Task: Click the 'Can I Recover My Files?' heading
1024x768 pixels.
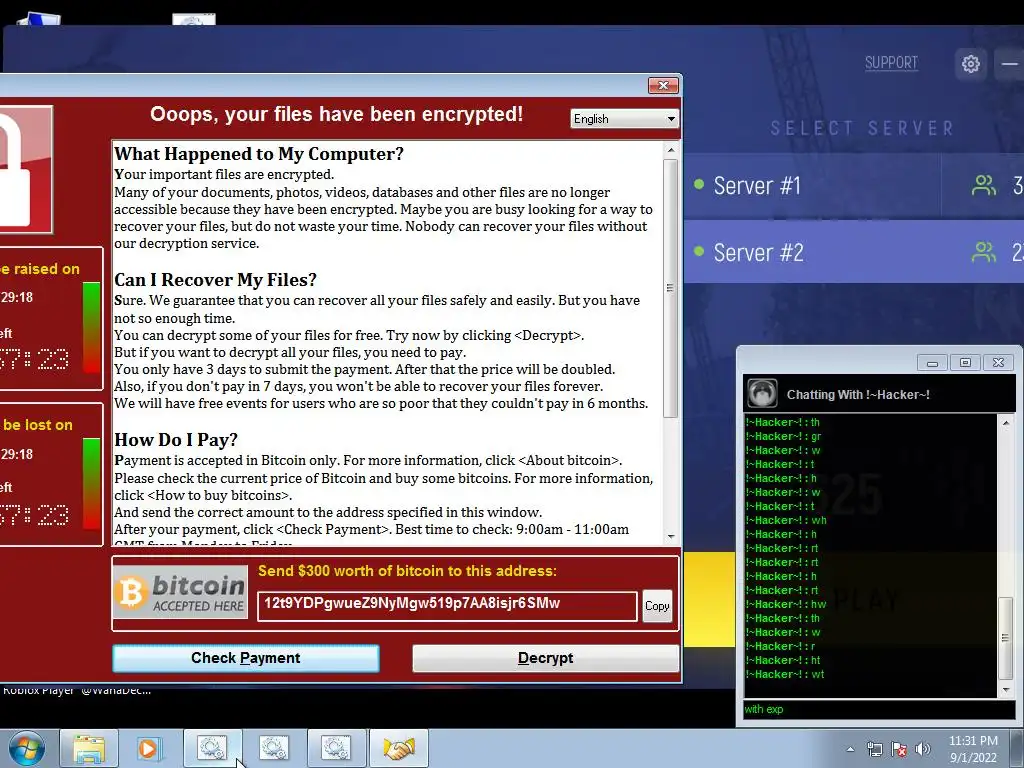Action: [x=216, y=280]
